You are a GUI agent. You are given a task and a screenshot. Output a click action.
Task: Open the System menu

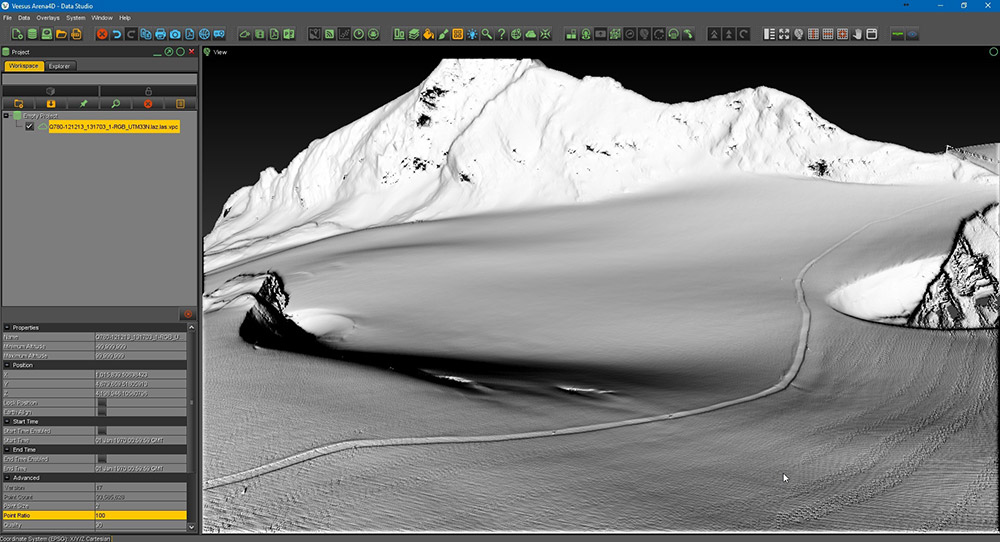pyautogui.click(x=76, y=18)
